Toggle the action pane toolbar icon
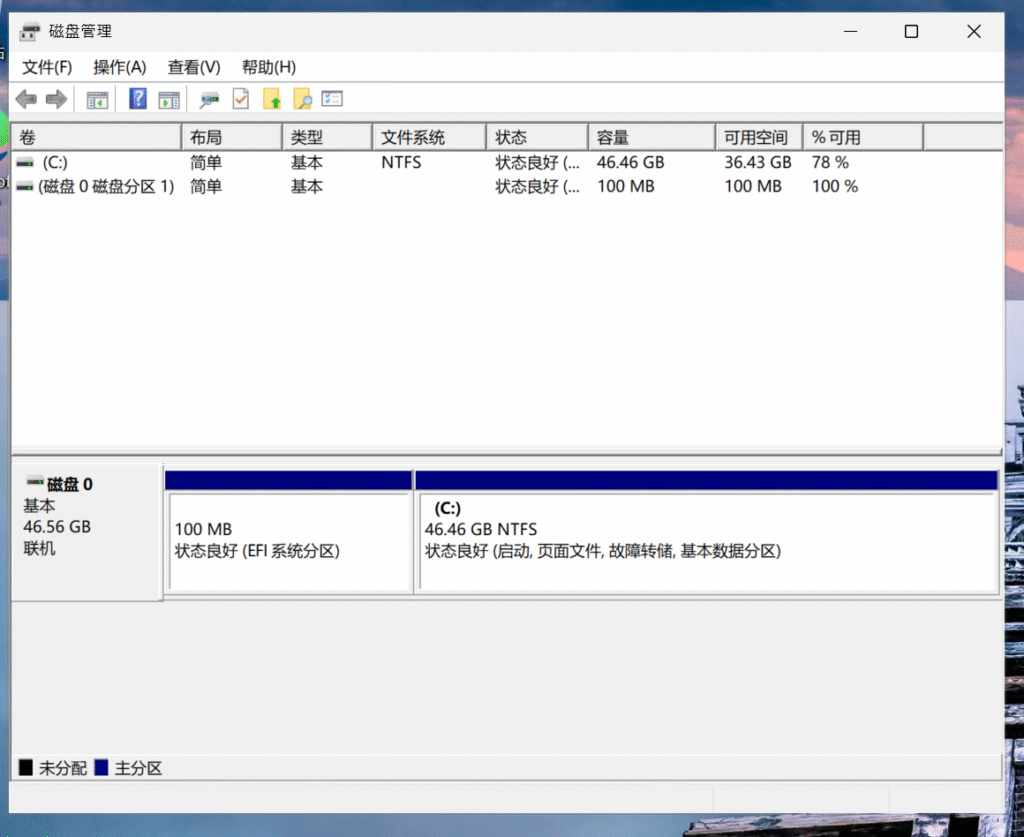The width and height of the screenshot is (1024, 837). point(169,99)
